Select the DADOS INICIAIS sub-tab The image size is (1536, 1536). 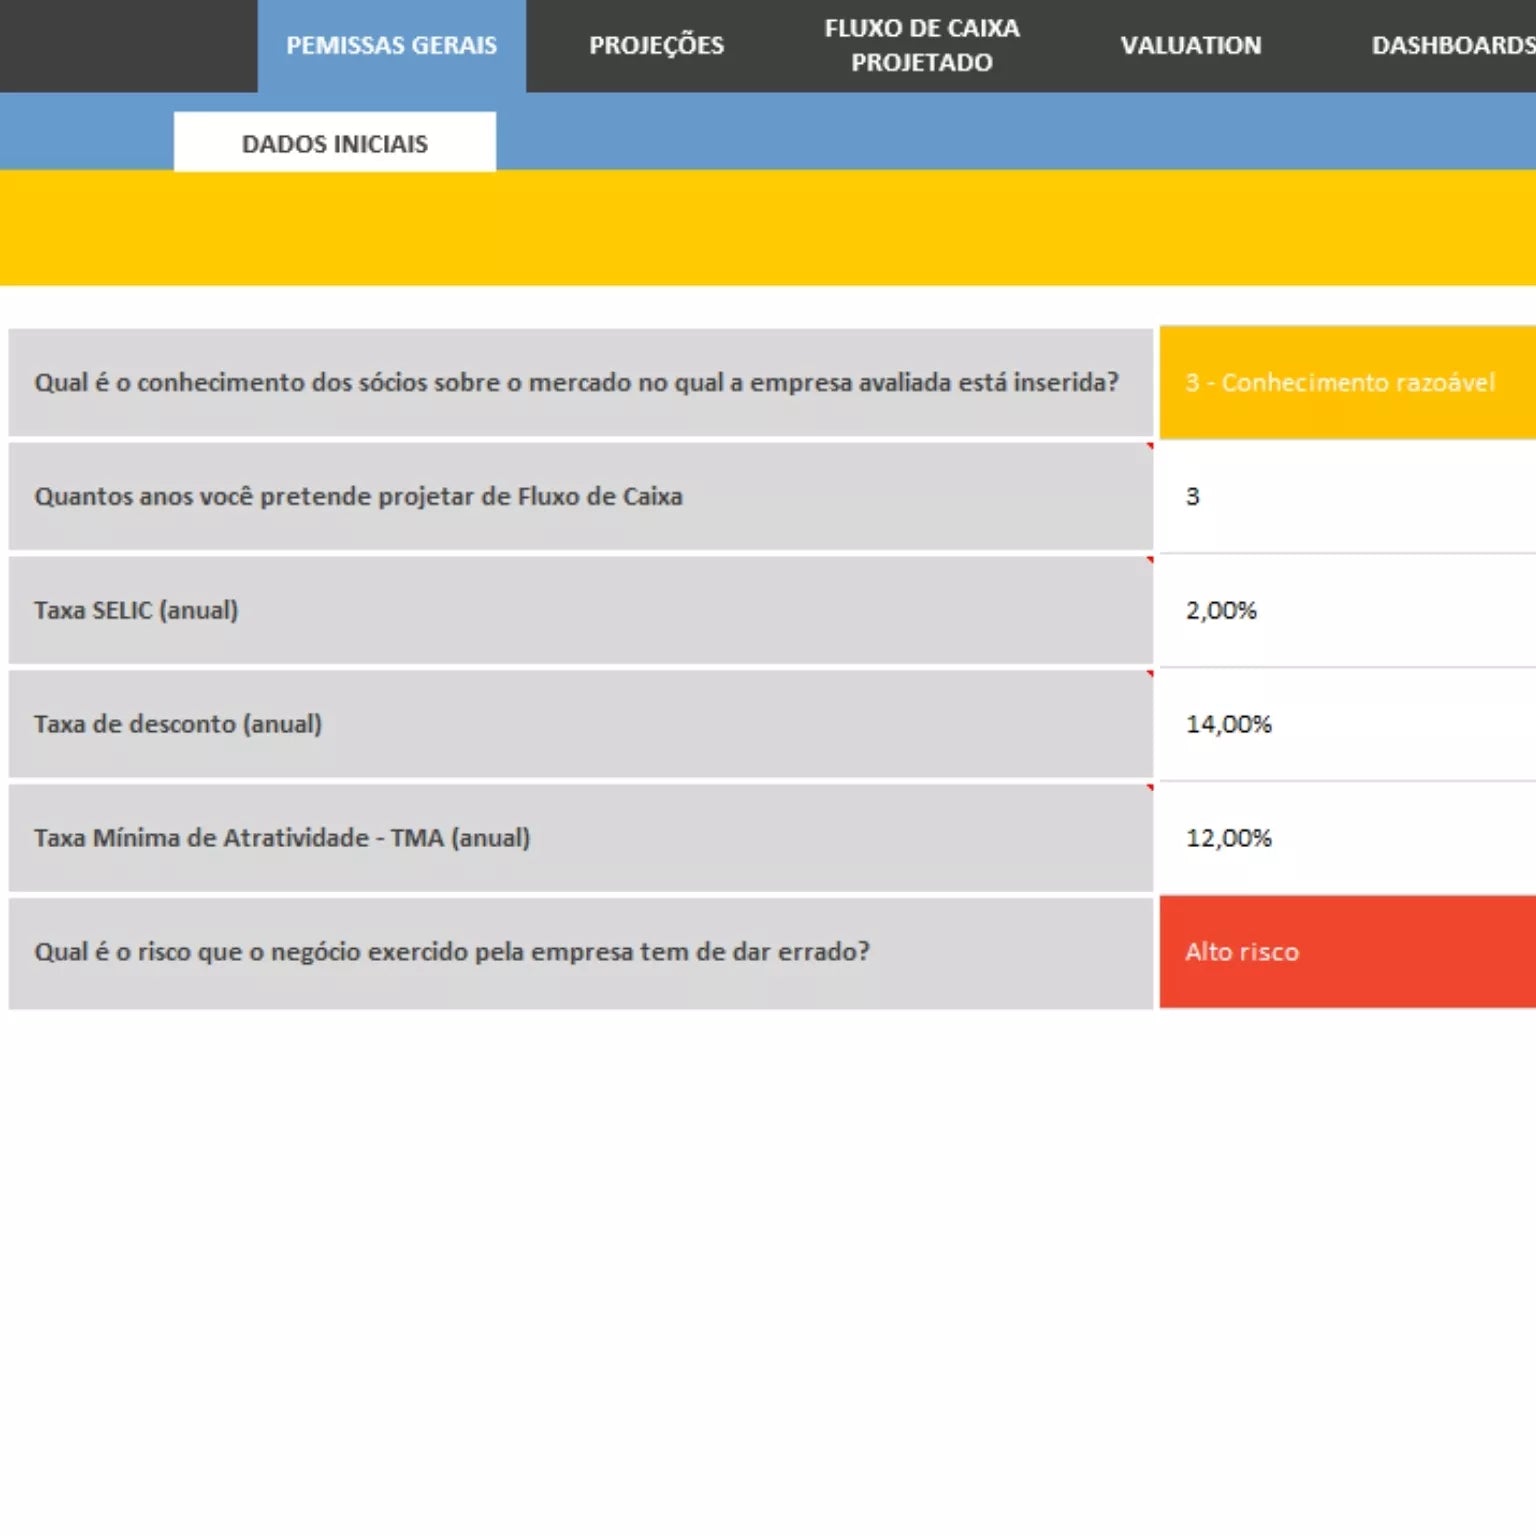335,142
